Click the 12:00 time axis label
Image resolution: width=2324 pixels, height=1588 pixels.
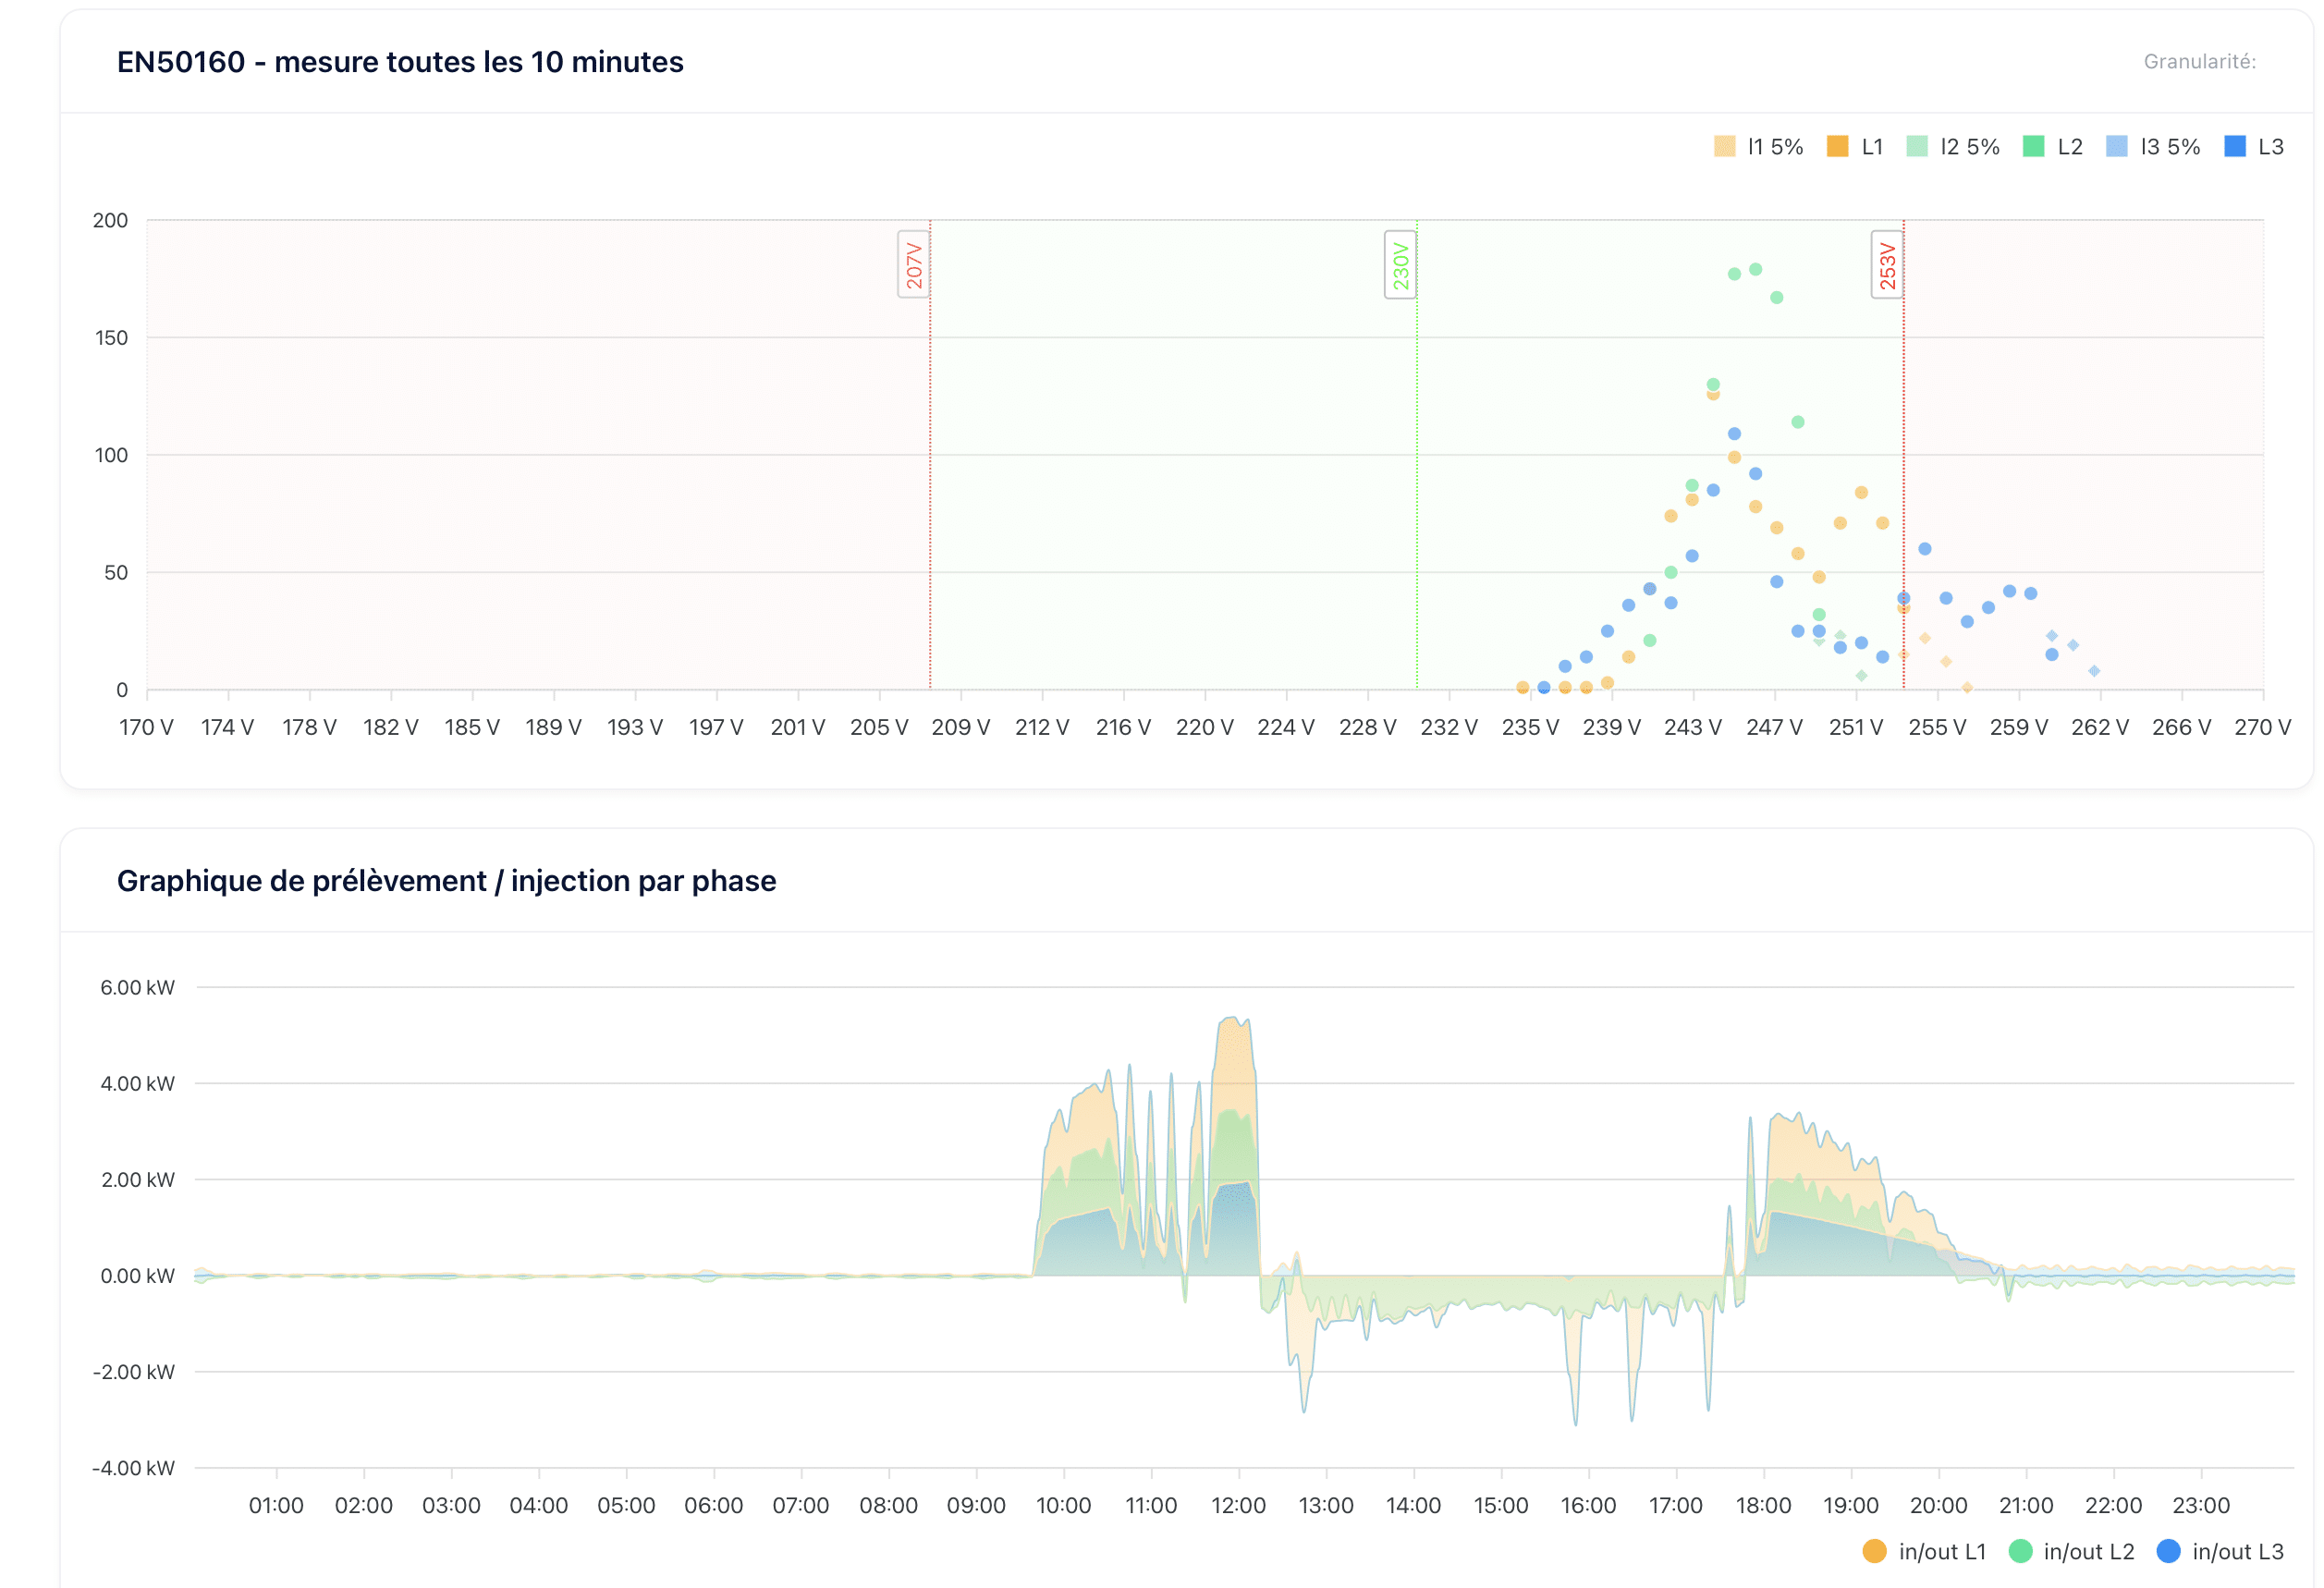1238,1505
